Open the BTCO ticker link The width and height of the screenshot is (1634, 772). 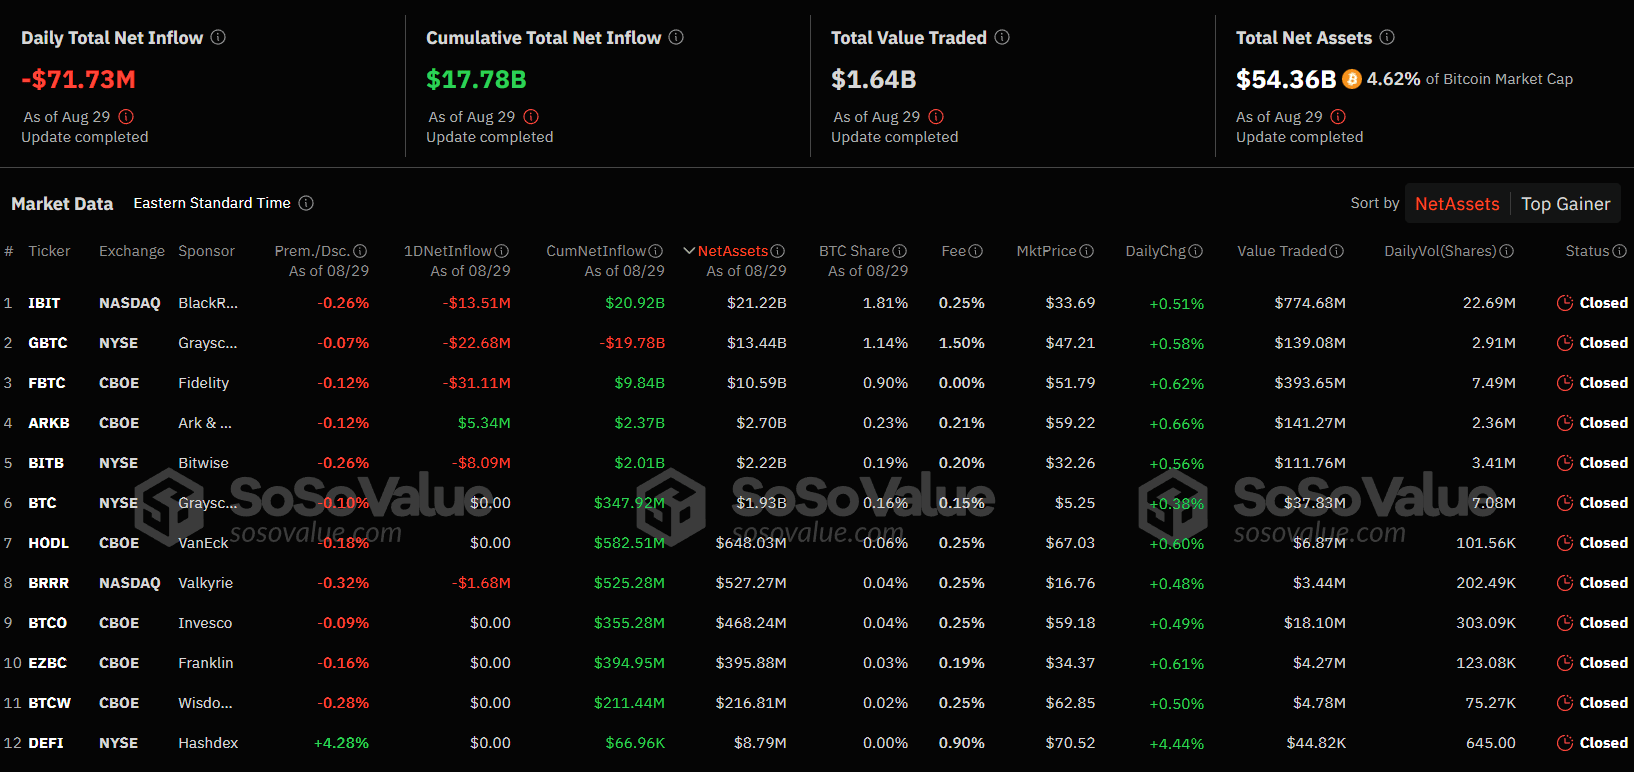[48, 623]
